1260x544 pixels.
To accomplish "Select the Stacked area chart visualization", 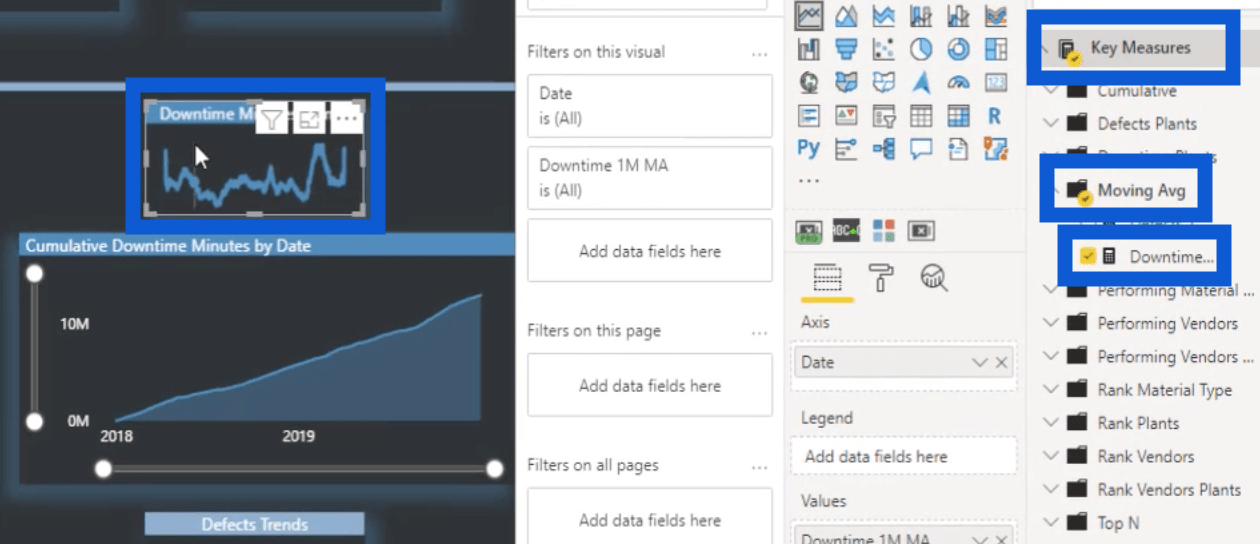I will coord(883,16).
